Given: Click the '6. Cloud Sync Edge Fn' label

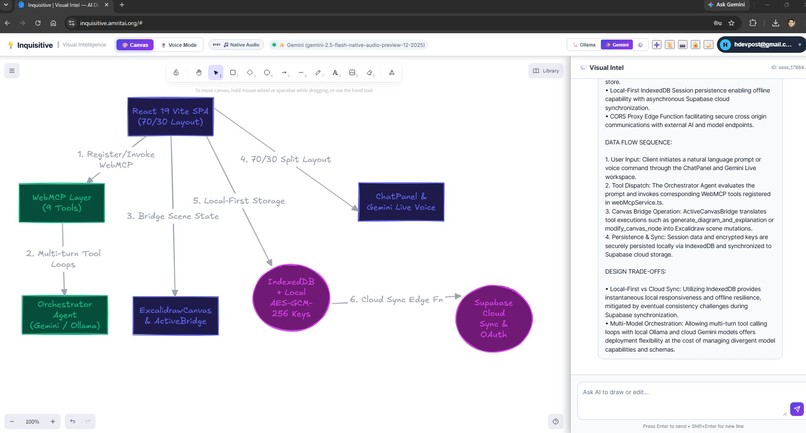Looking at the screenshot, I should point(396,299).
